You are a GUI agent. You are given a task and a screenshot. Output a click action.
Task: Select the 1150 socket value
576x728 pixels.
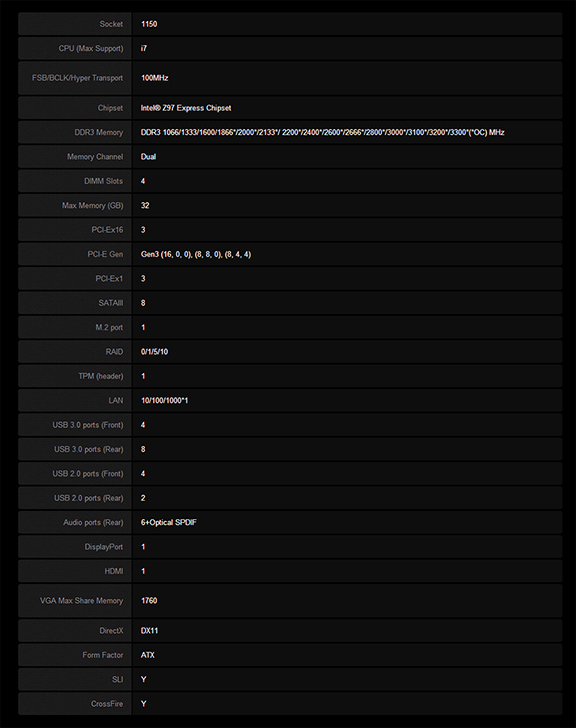(149, 24)
